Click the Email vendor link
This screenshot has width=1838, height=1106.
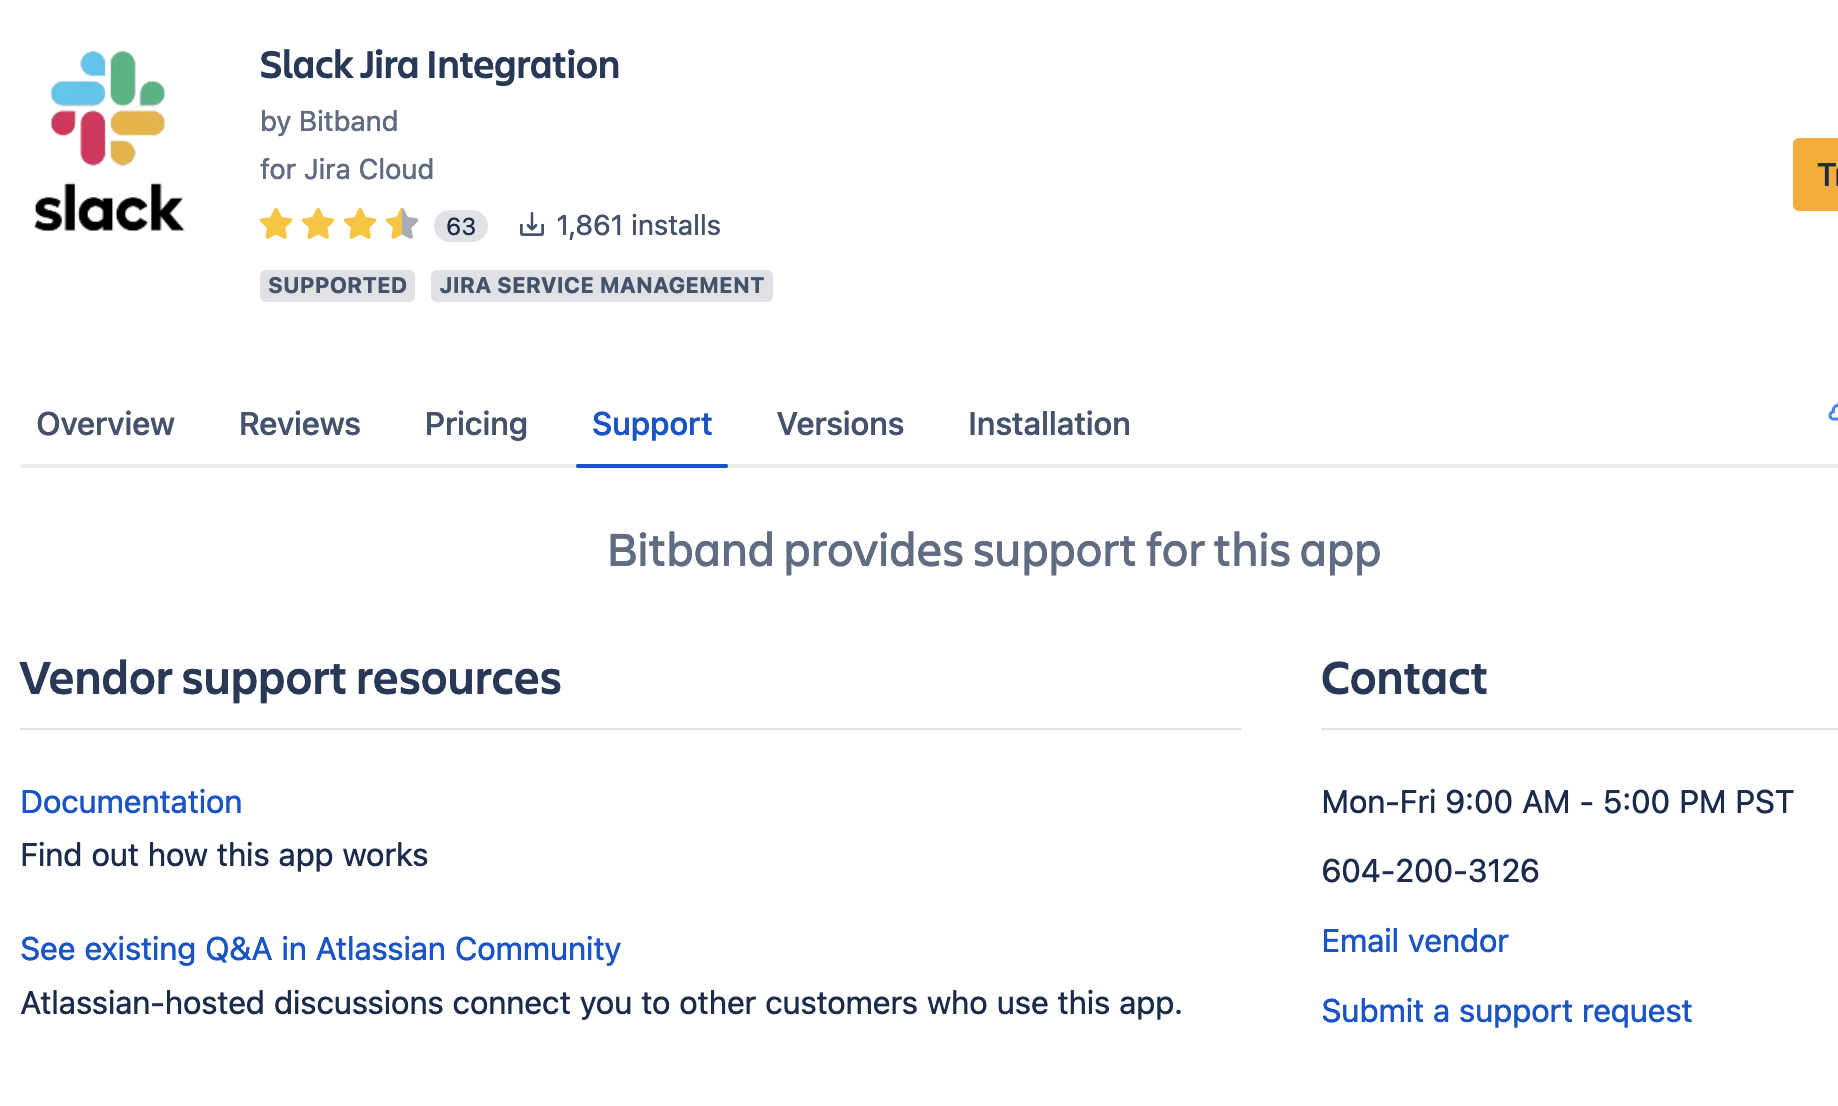point(1414,940)
